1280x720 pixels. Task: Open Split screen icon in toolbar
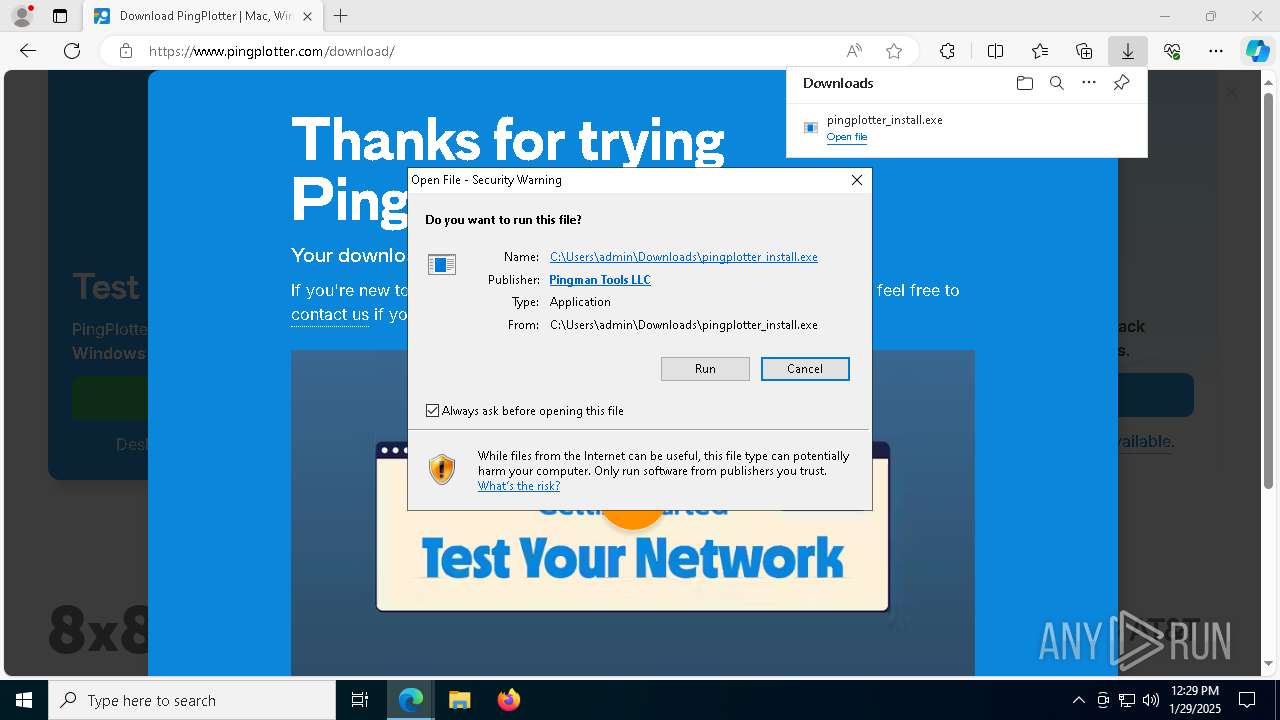(x=996, y=51)
